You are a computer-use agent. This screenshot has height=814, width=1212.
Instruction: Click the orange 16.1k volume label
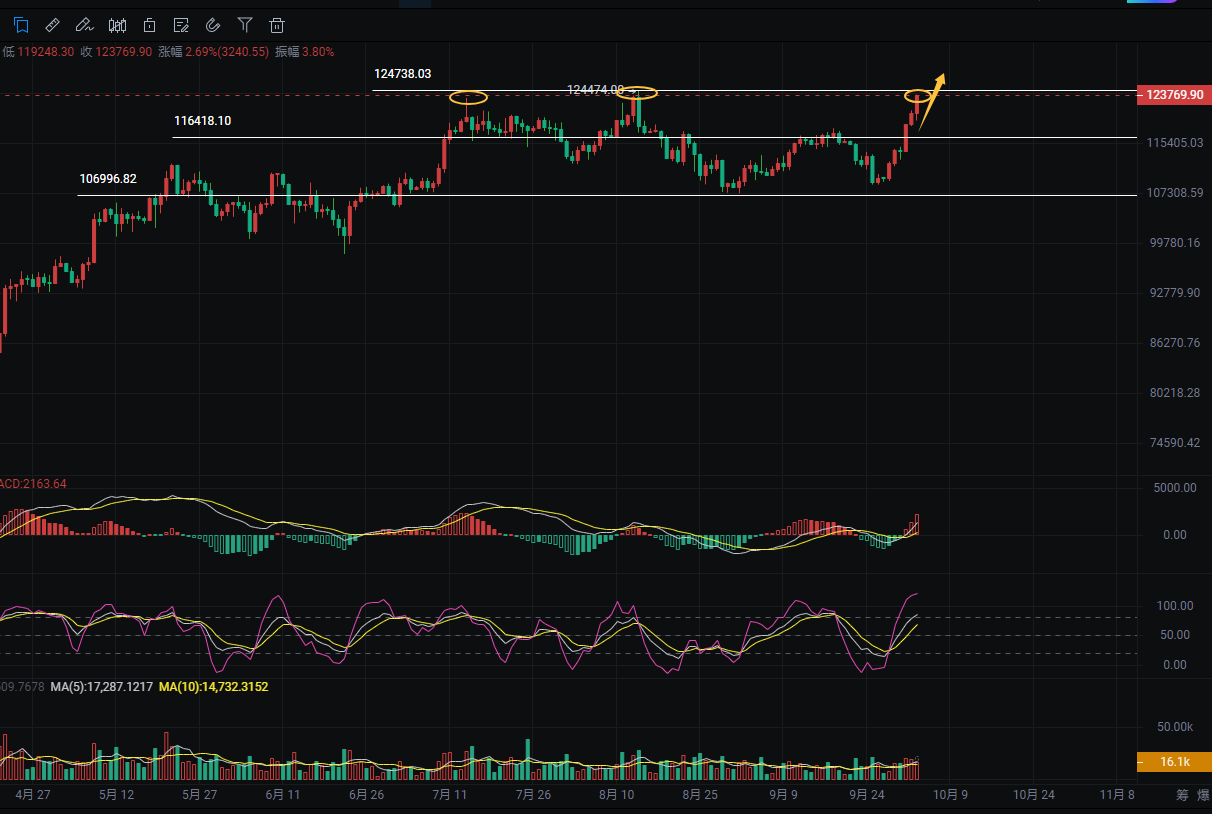click(1174, 763)
